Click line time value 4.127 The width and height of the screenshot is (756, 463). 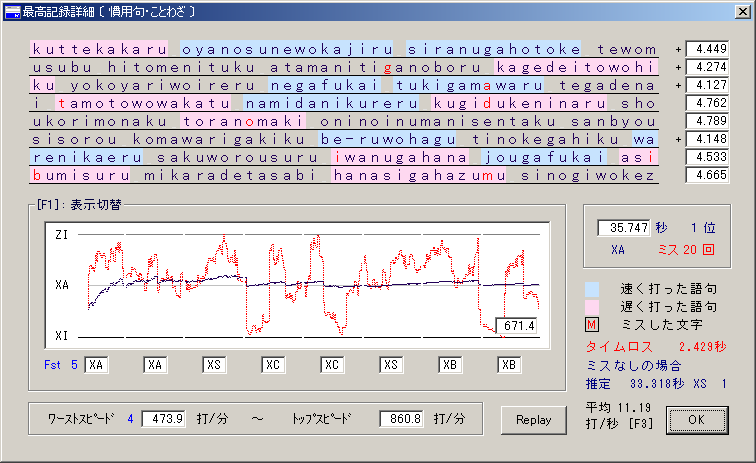pos(707,85)
